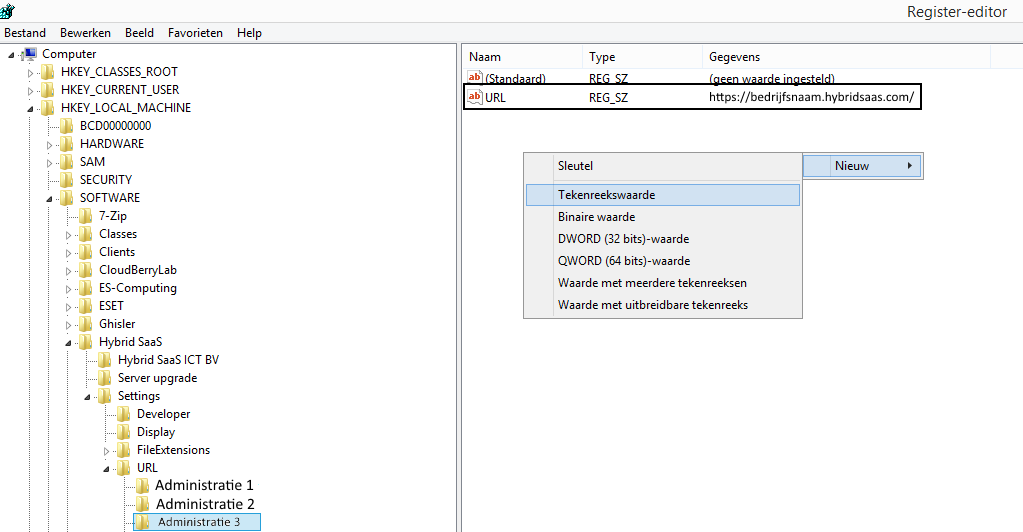Collapse the HKEY_LOCAL_MACHINE branch
Screen dimensions: 1023x532
tap(31, 108)
